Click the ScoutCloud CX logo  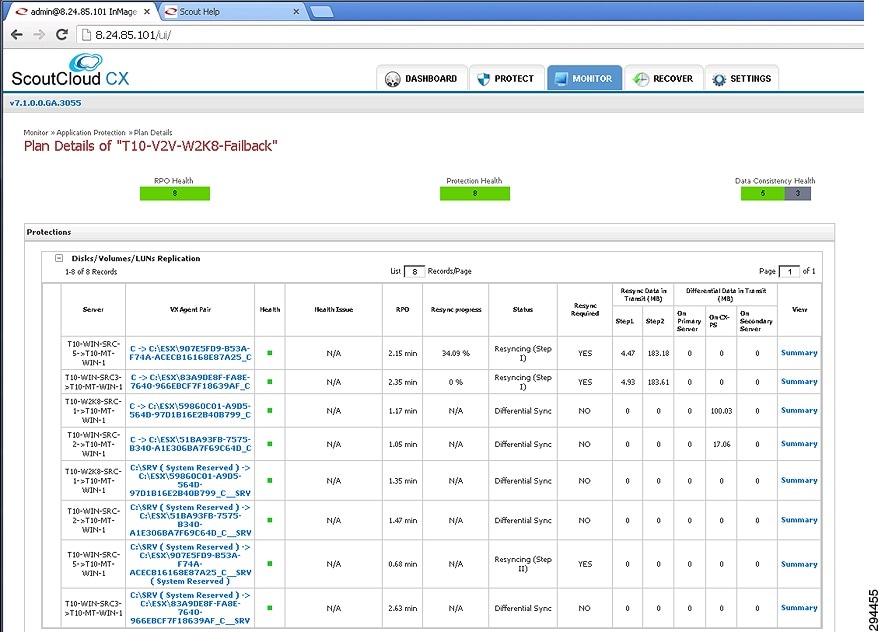pos(71,70)
